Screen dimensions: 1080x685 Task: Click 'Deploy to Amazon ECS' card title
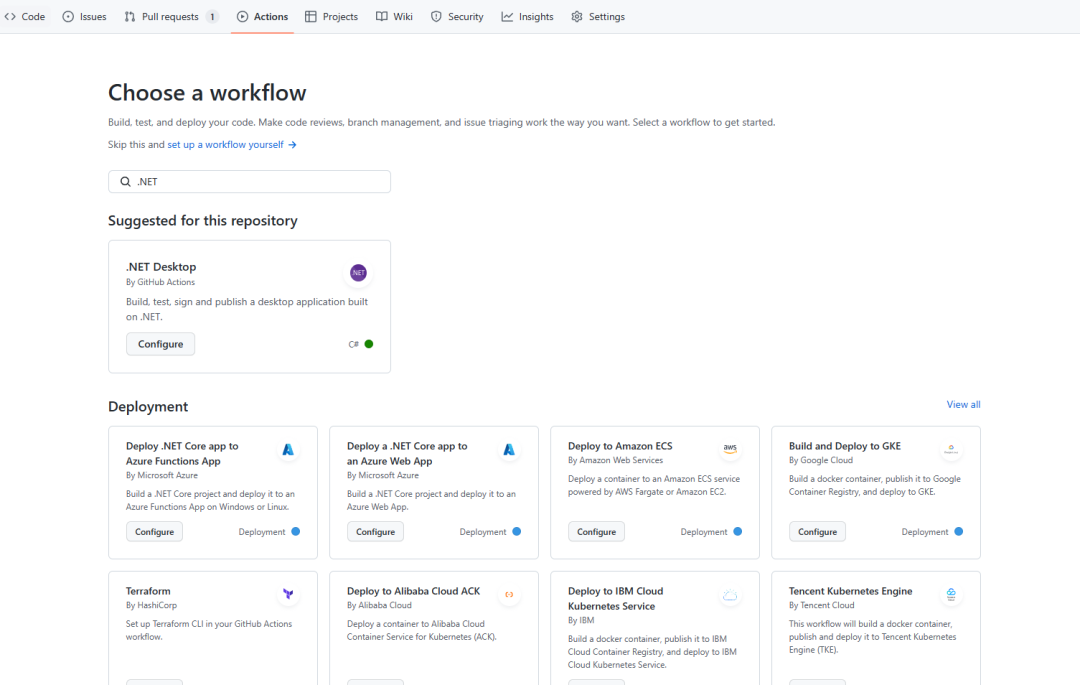620,446
